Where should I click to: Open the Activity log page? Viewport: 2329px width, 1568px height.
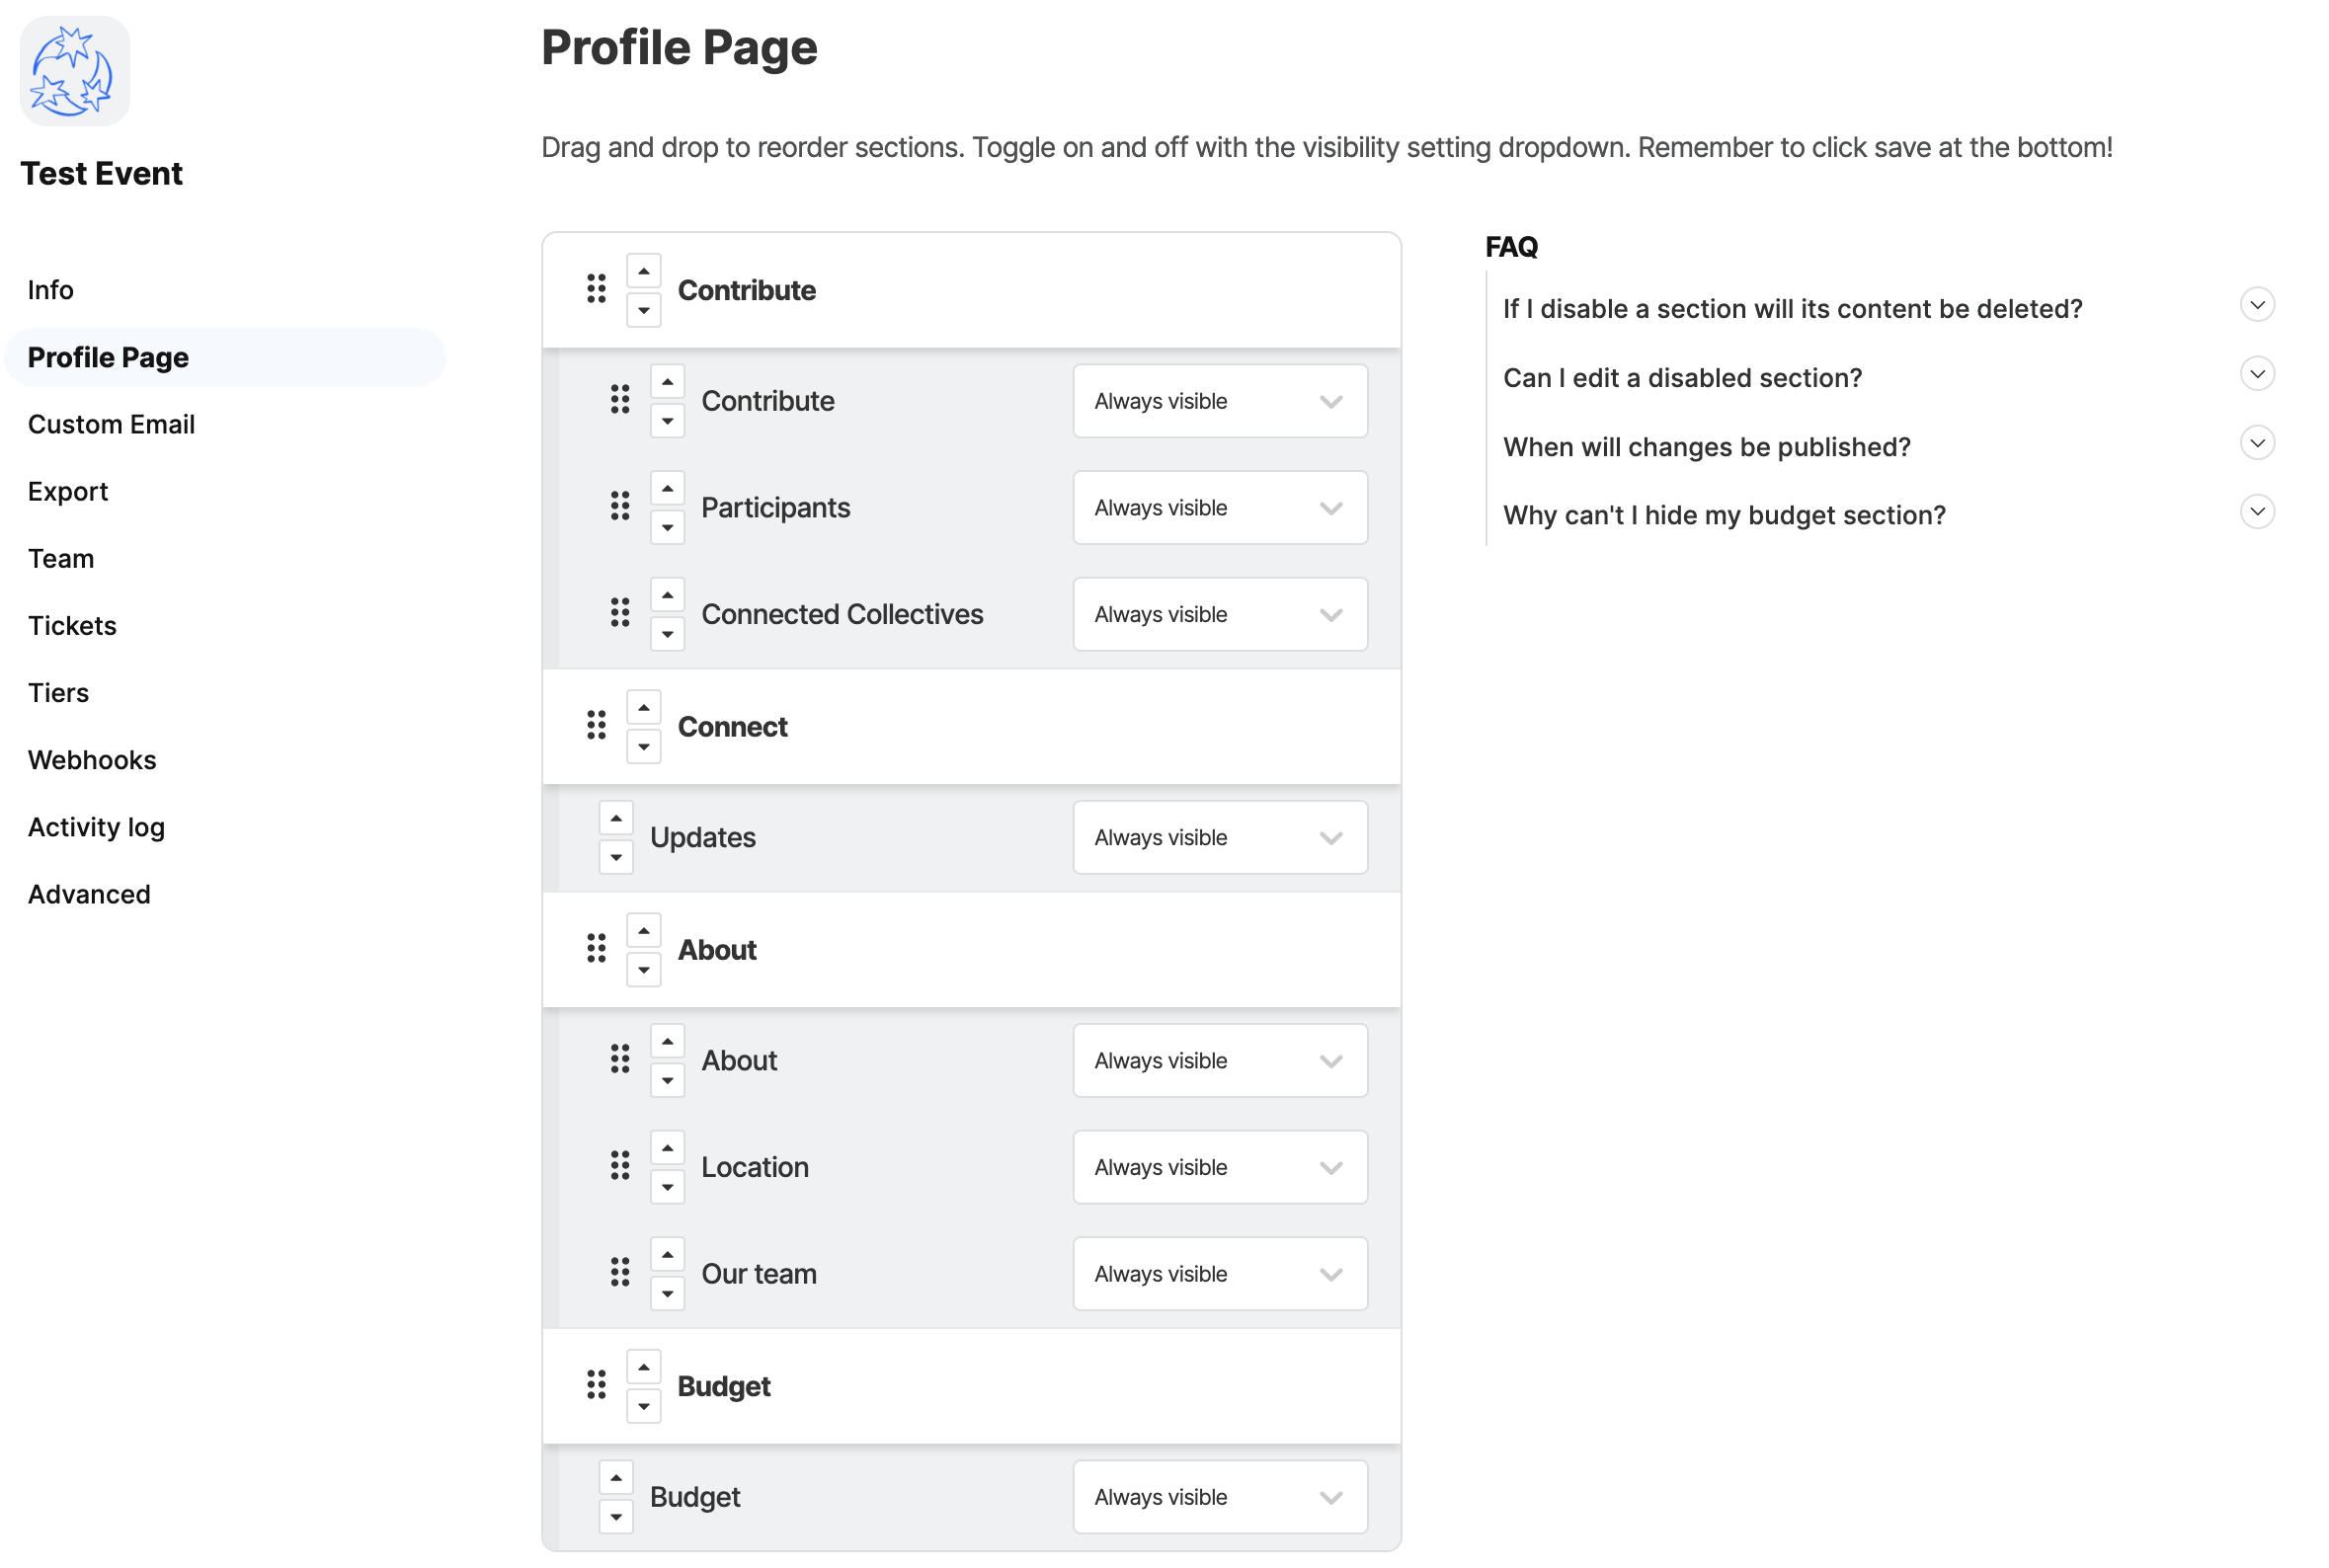click(x=96, y=827)
